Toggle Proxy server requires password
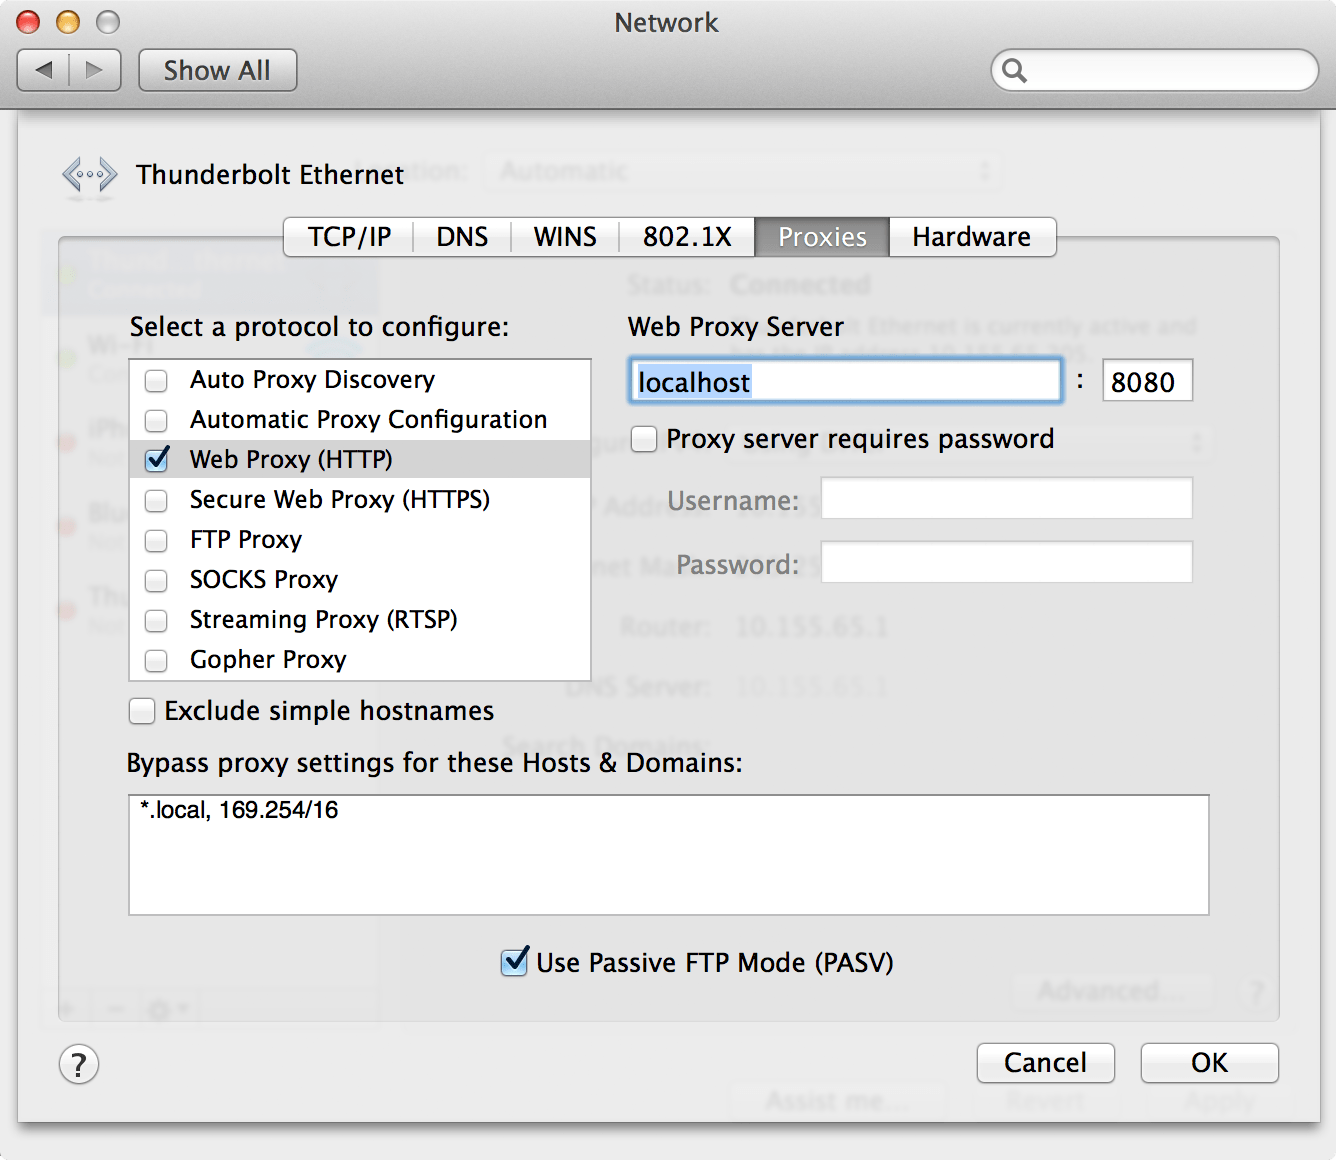 click(x=645, y=439)
